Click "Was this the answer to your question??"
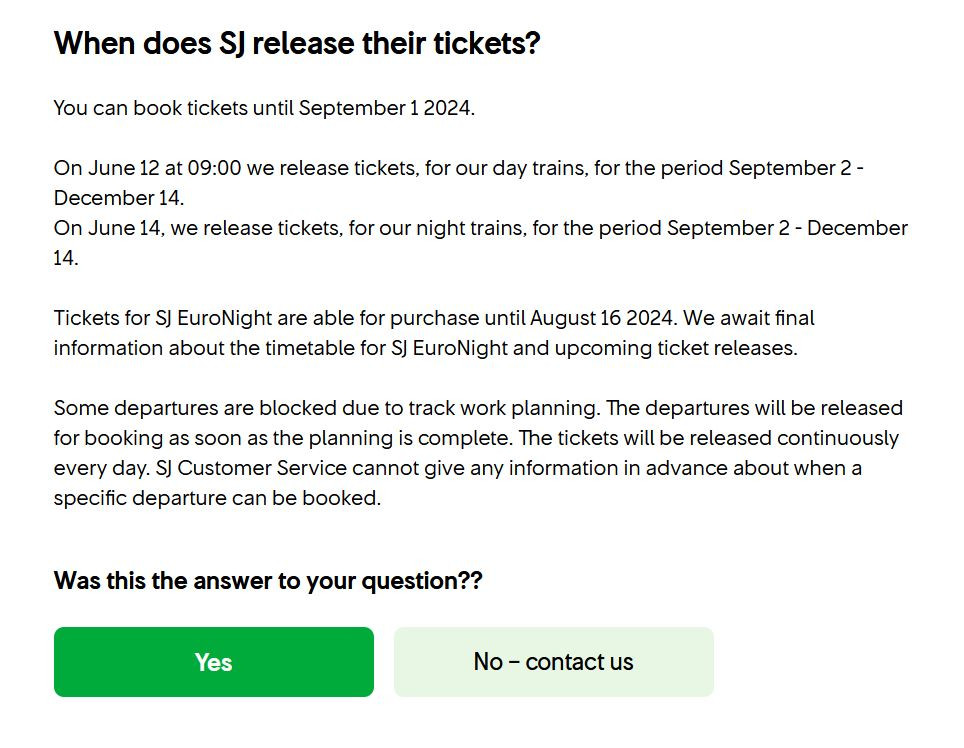964x748 pixels. point(268,581)
